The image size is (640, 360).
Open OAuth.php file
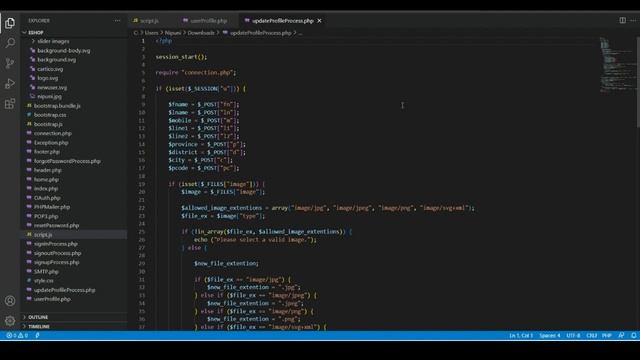47,198
